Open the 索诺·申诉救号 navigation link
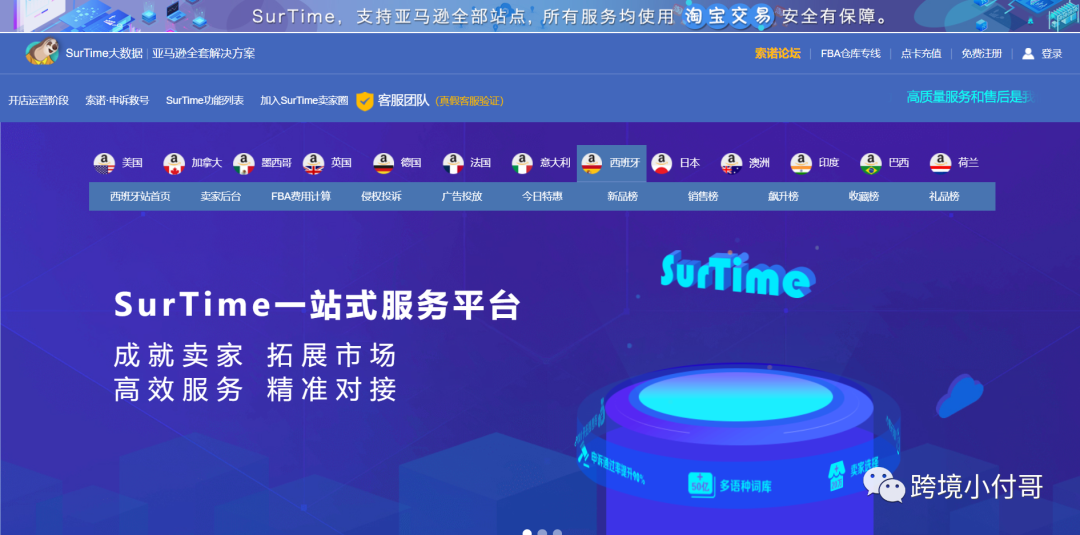 117,101
